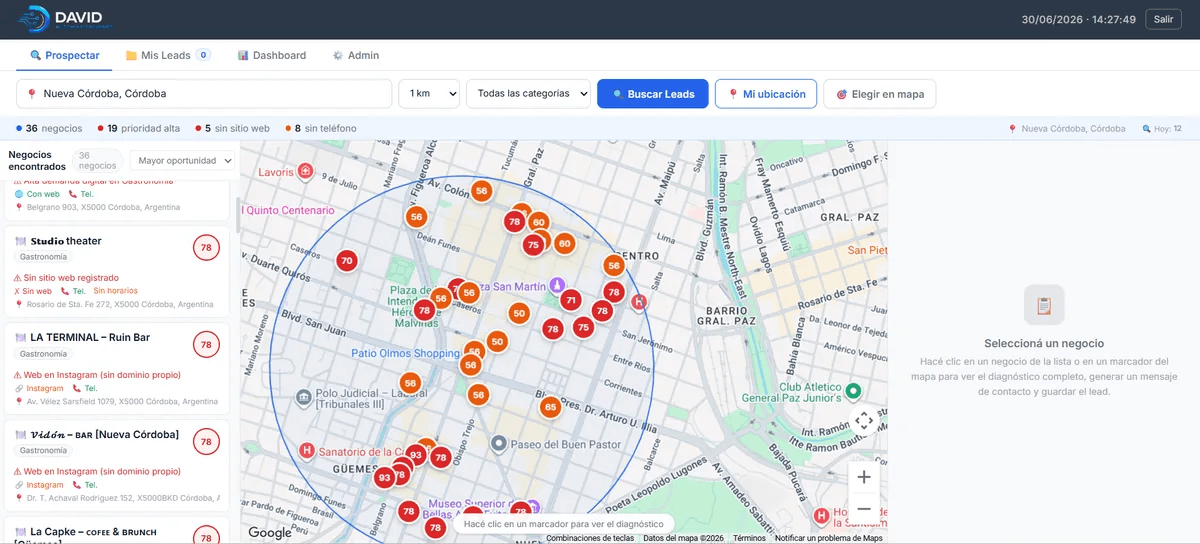Click the Paseo del Buen Pastor pin
The width and height of the screenshot is (1200, 544).
pos(499,443)
